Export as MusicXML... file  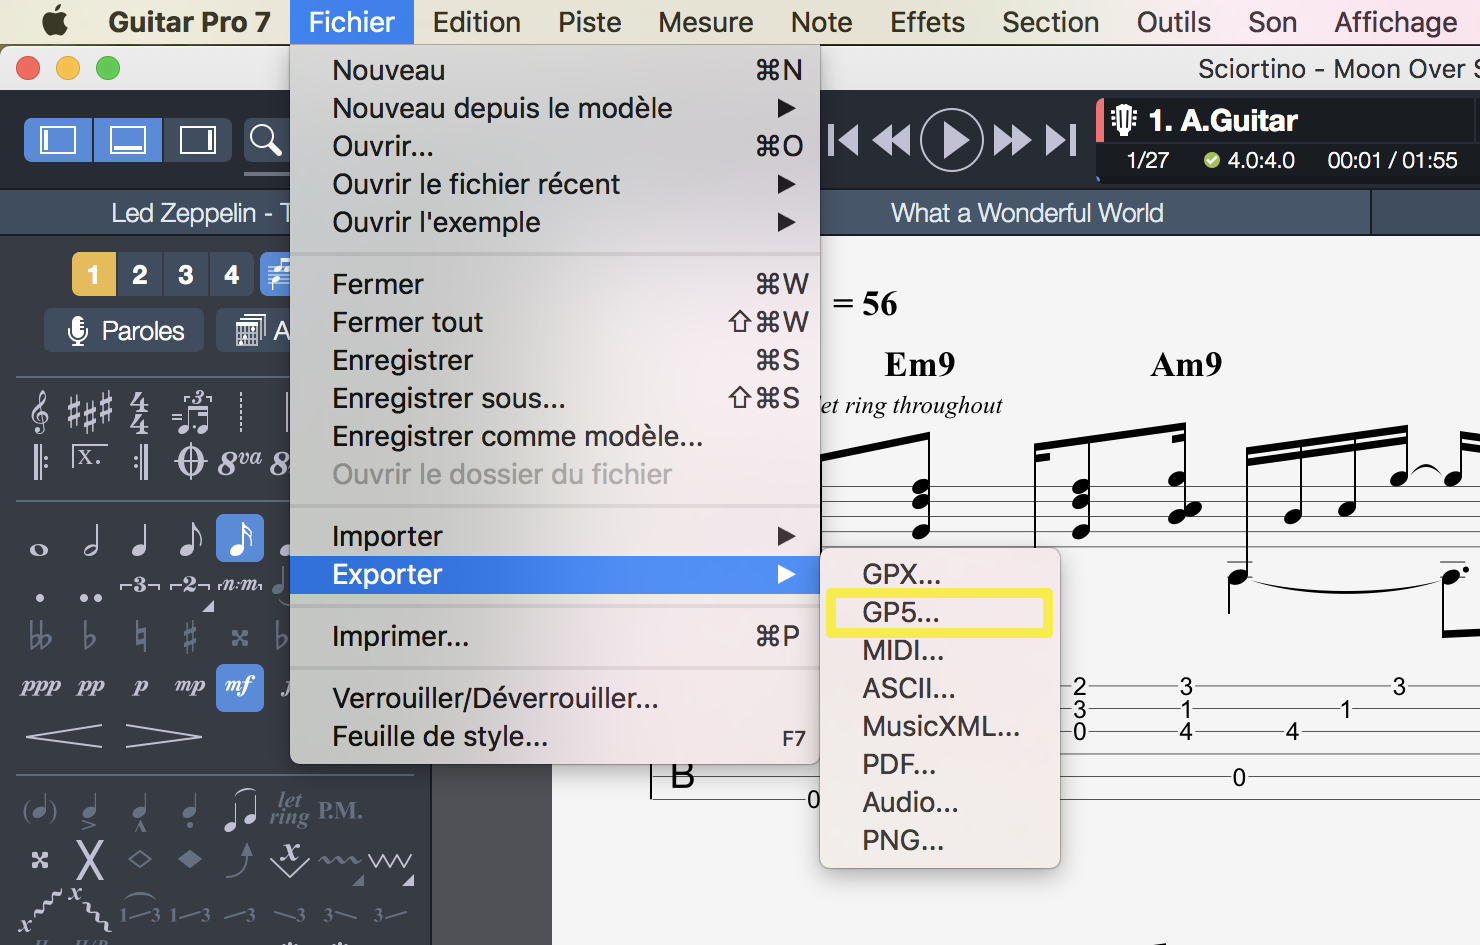pyautogui.click(x=940, y=726)
